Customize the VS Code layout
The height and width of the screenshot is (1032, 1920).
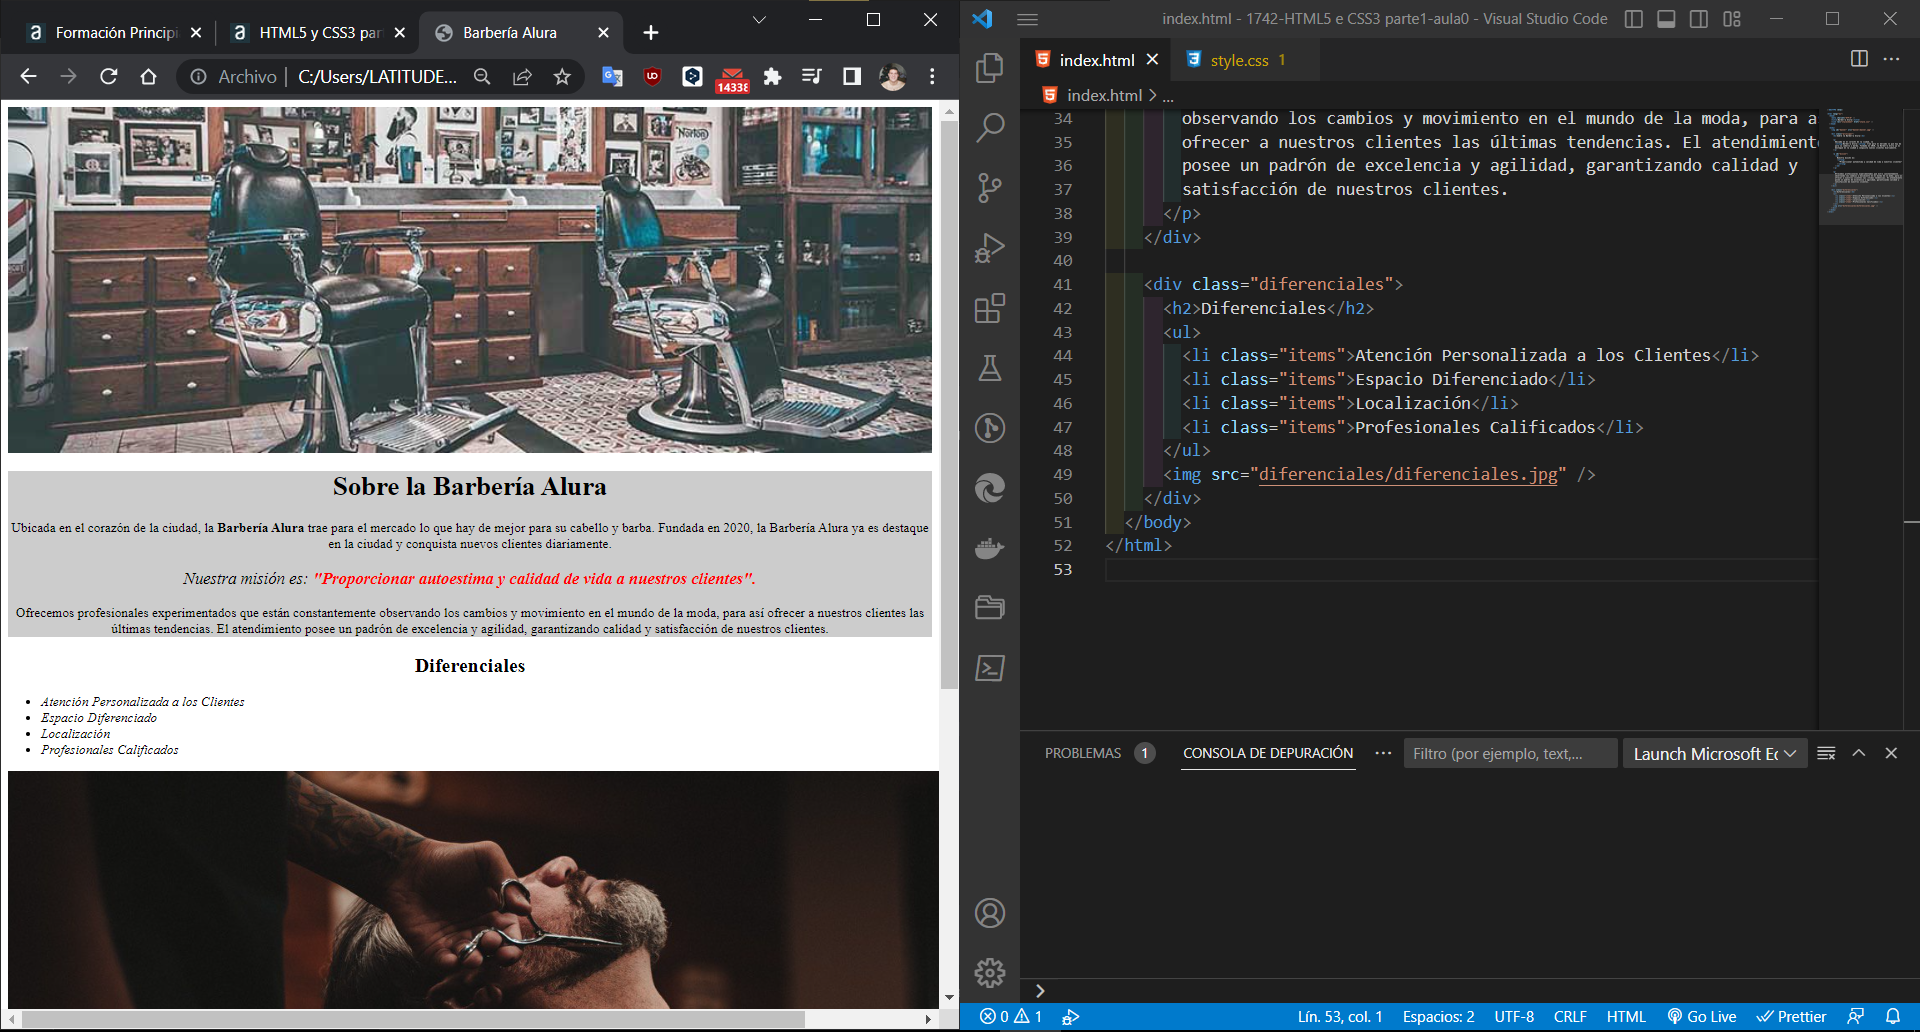(x=1732, y=19)
